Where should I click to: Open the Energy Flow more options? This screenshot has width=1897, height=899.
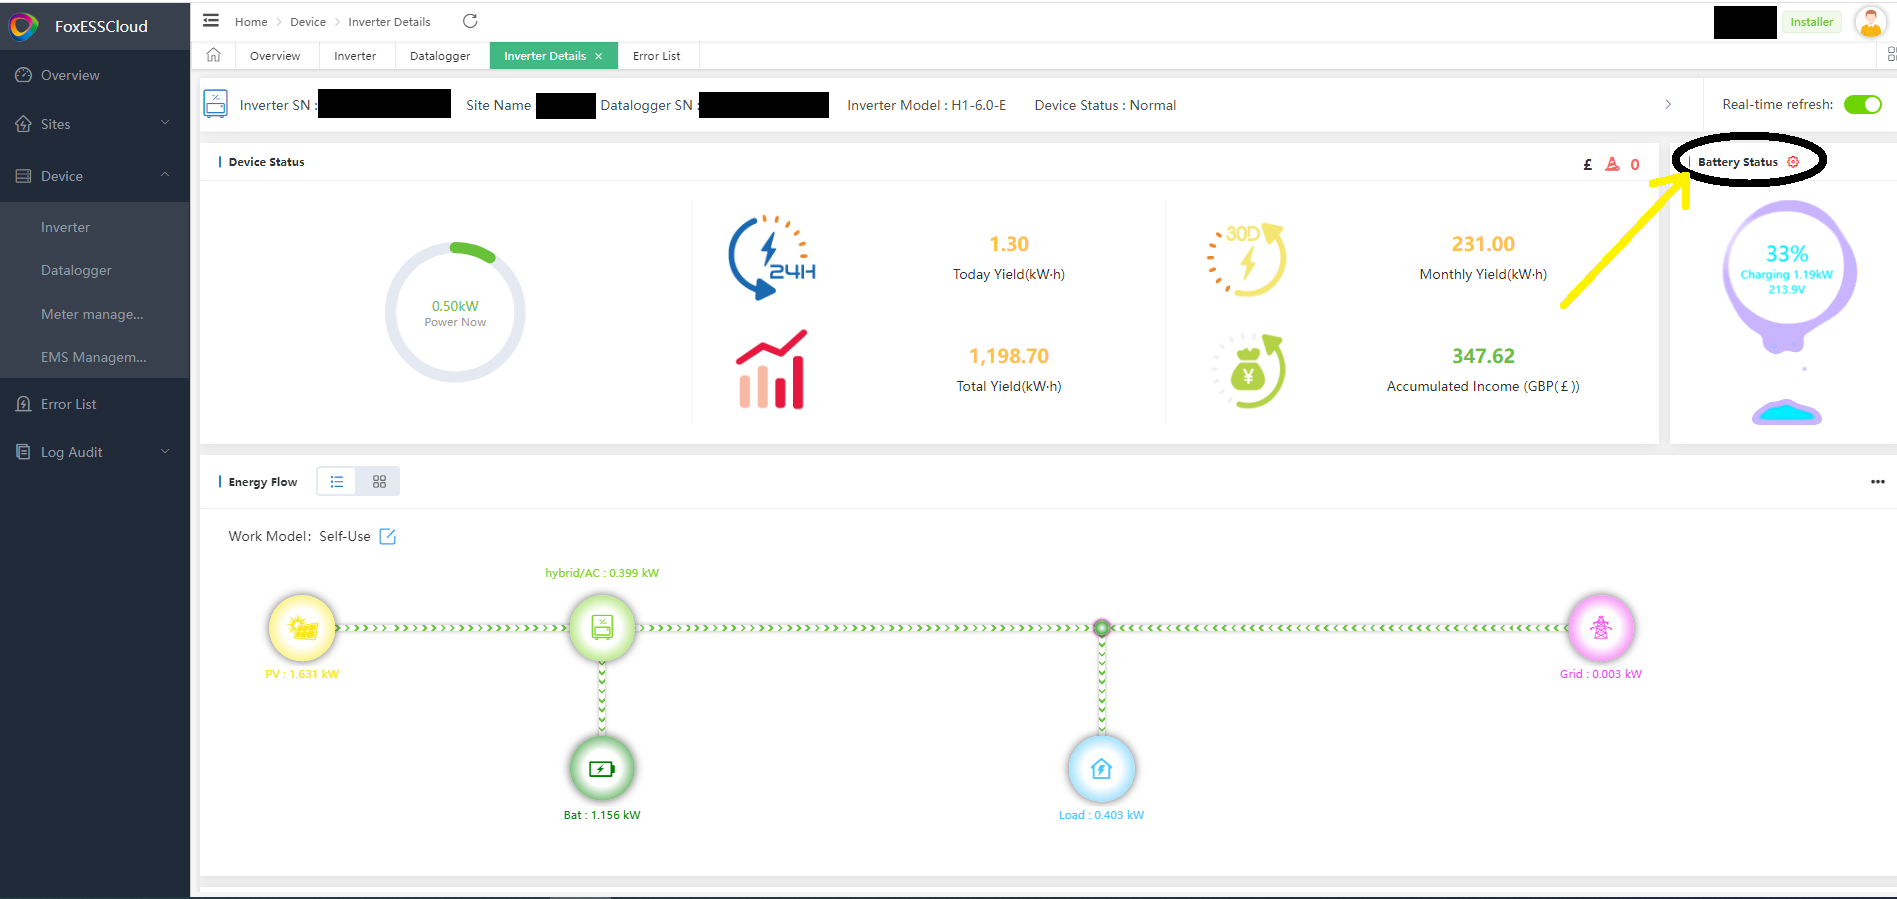pos(1877,482)
